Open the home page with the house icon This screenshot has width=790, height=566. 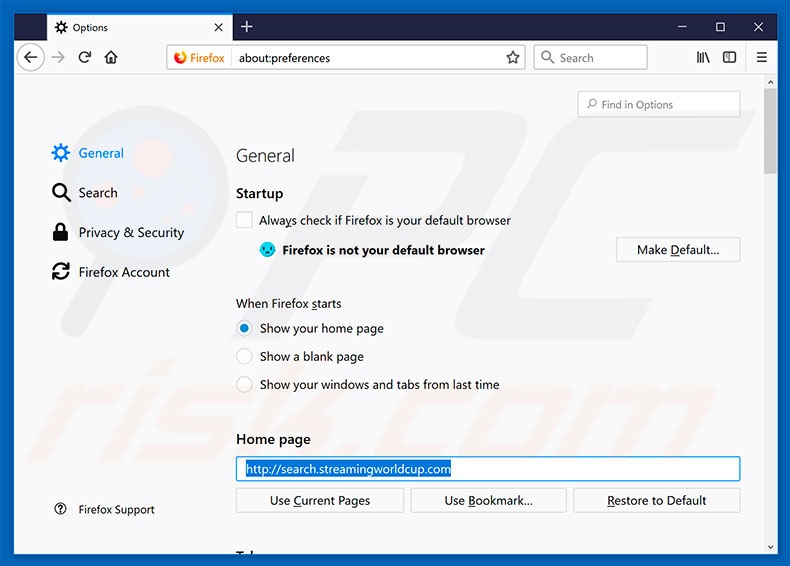[111, 57]
